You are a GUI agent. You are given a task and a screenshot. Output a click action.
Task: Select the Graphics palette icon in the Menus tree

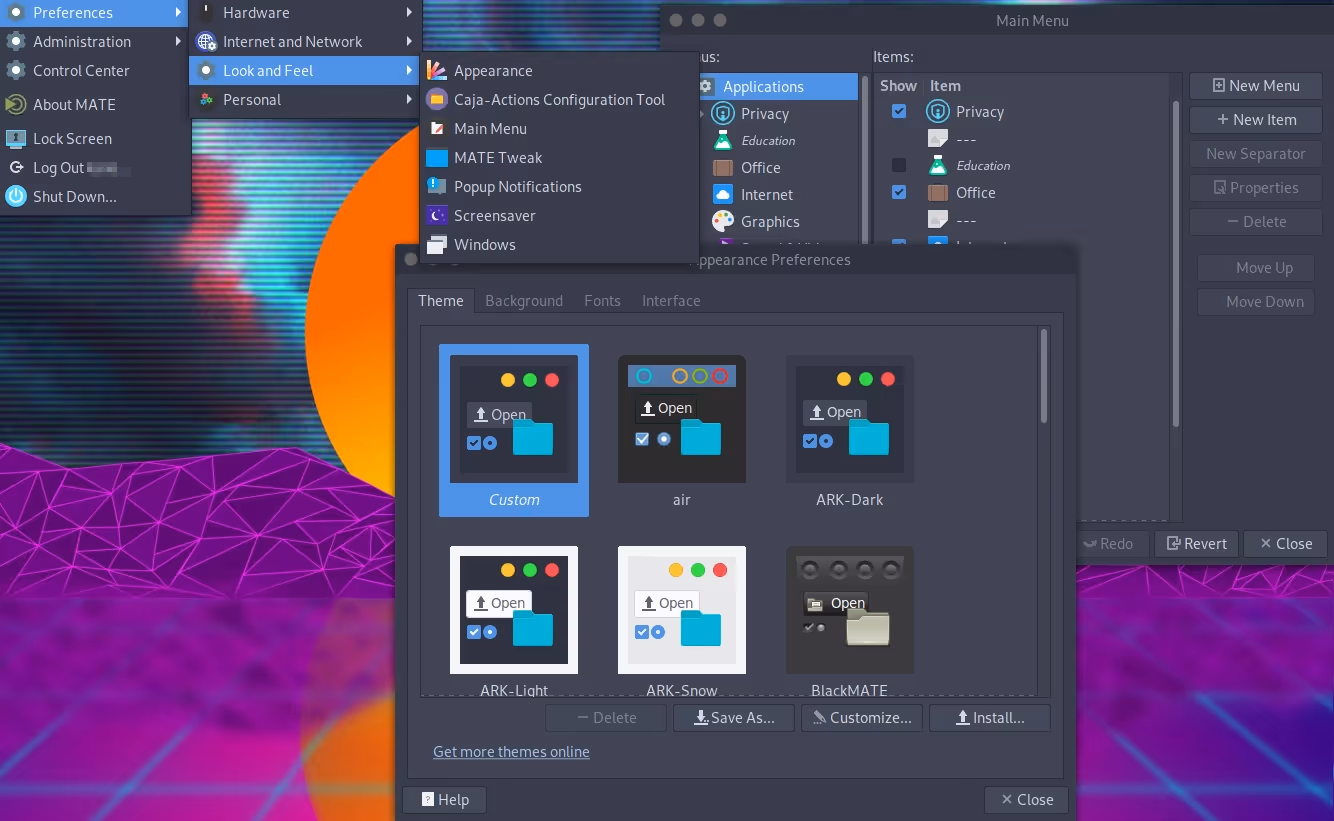[722, 222]
